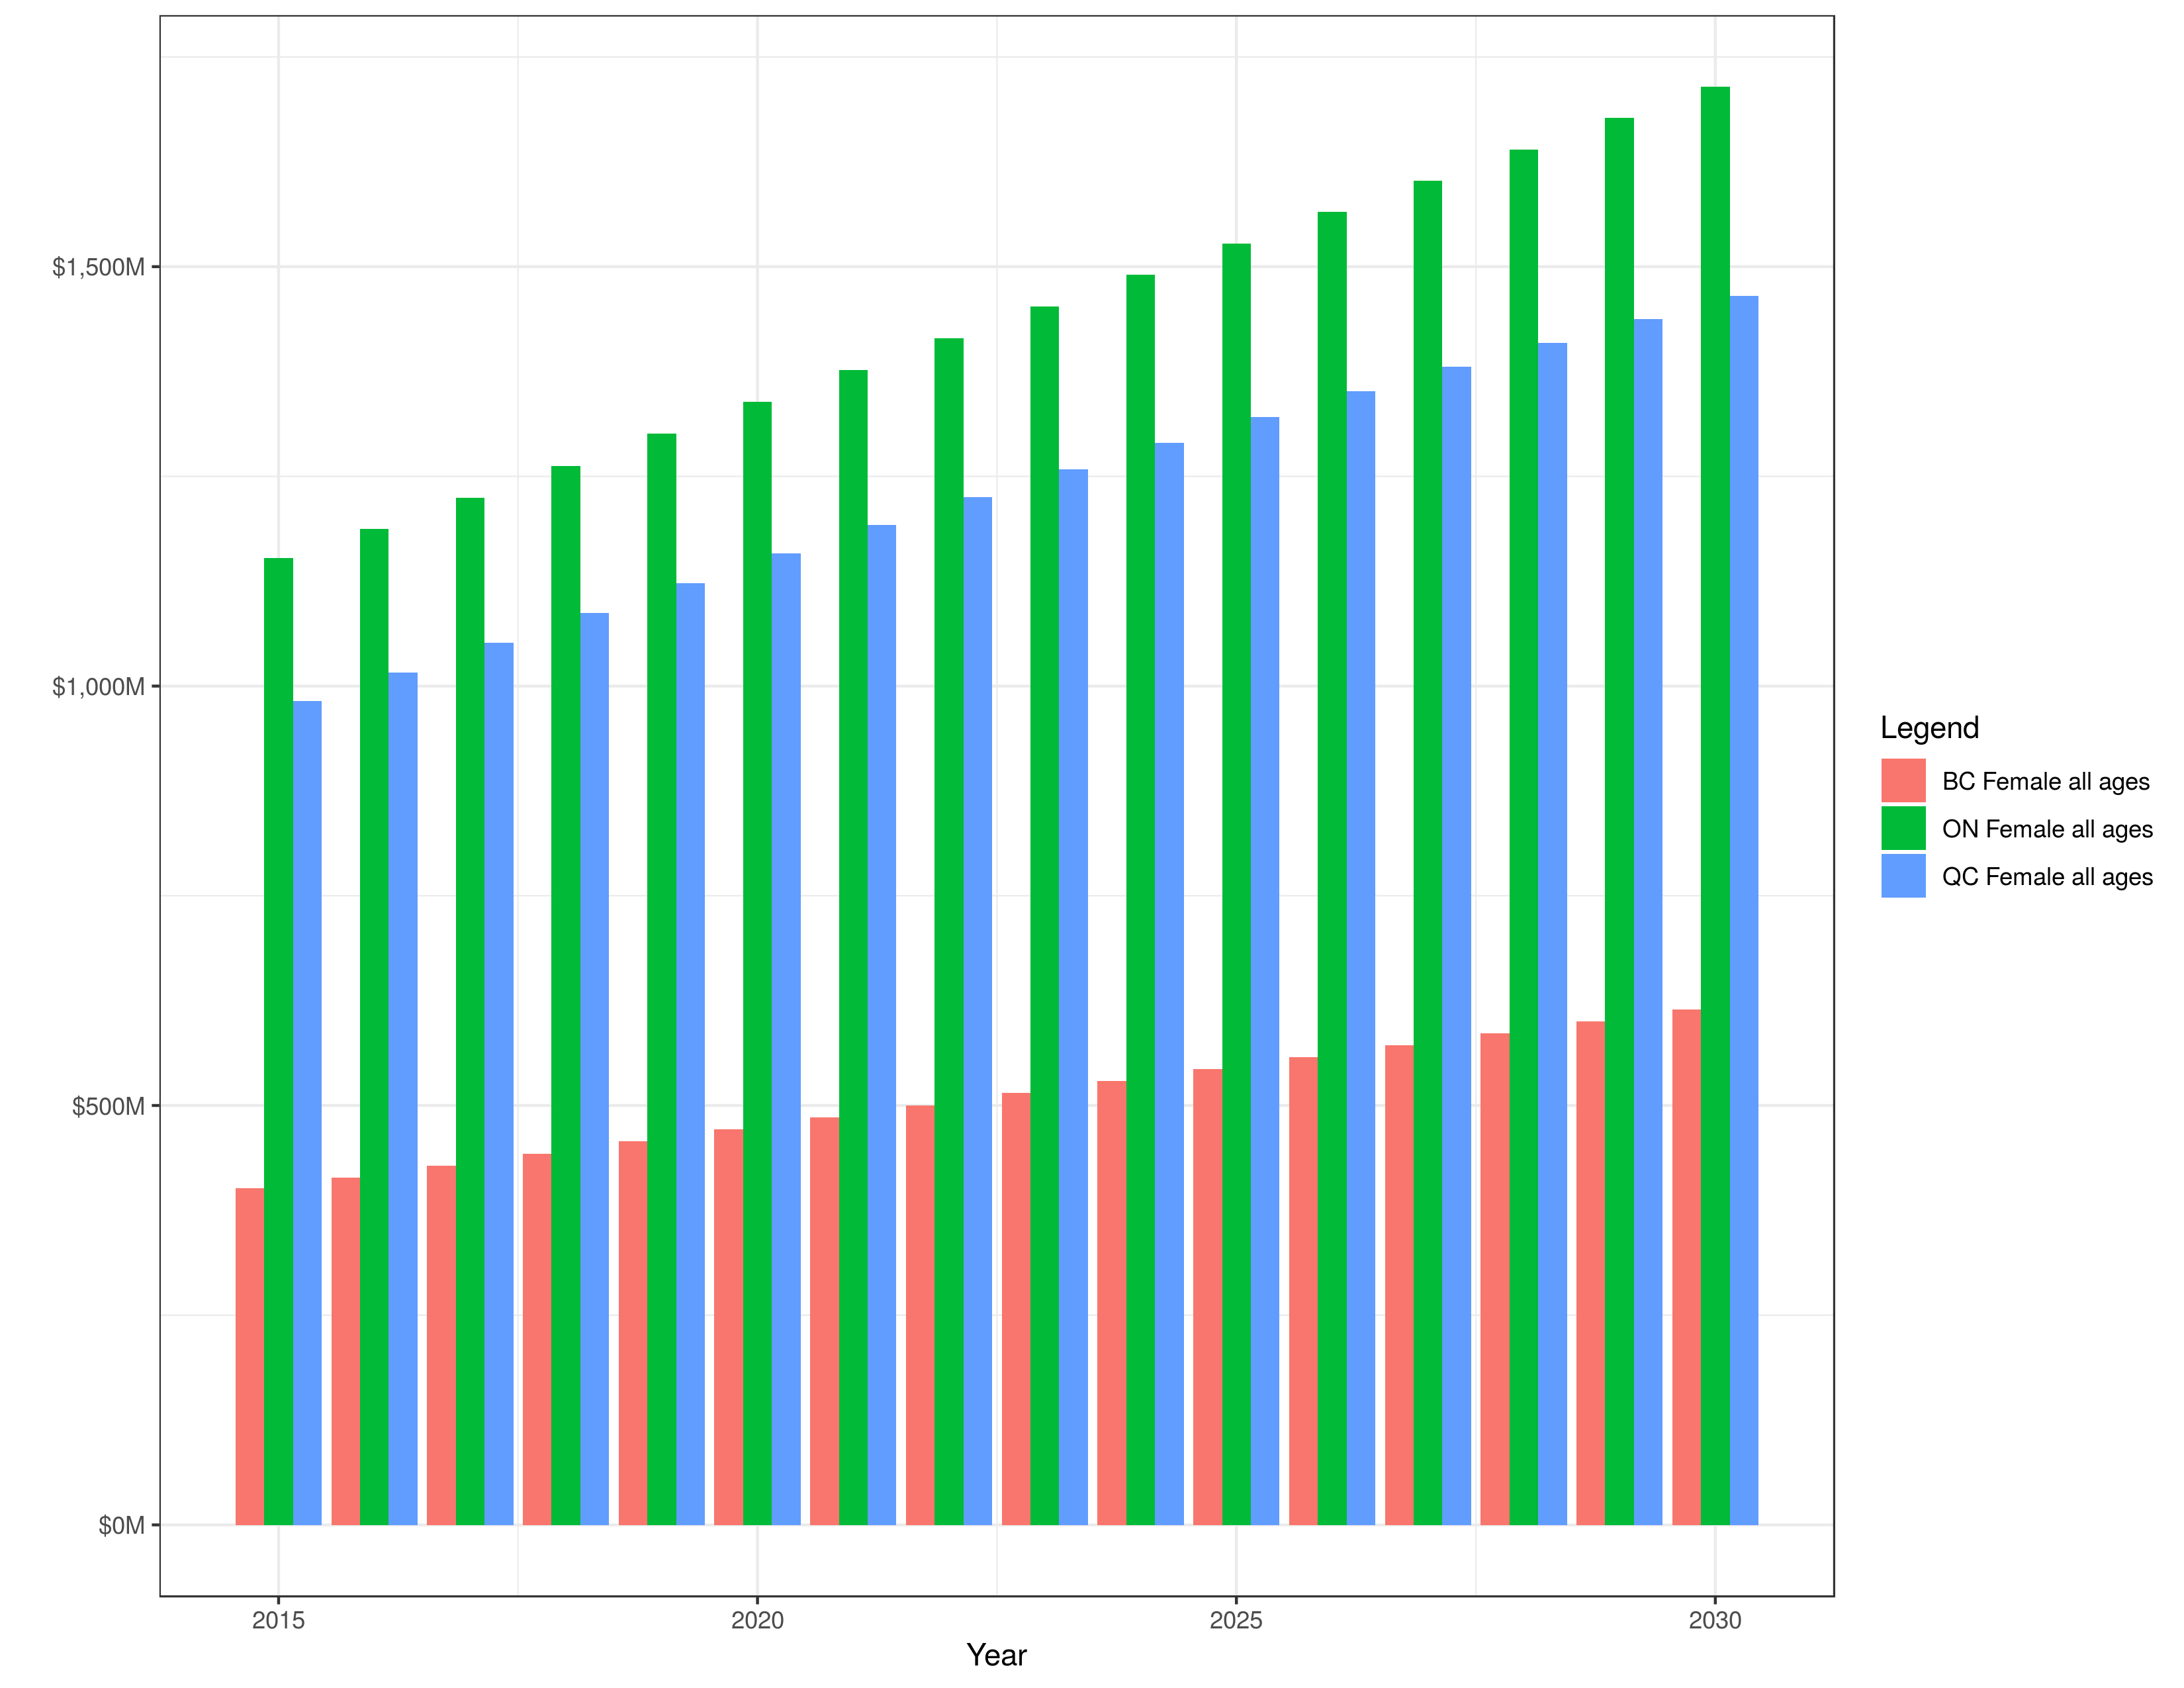
Task: Click the 2020 x-axis tick label
Action: click(757, 1620)
